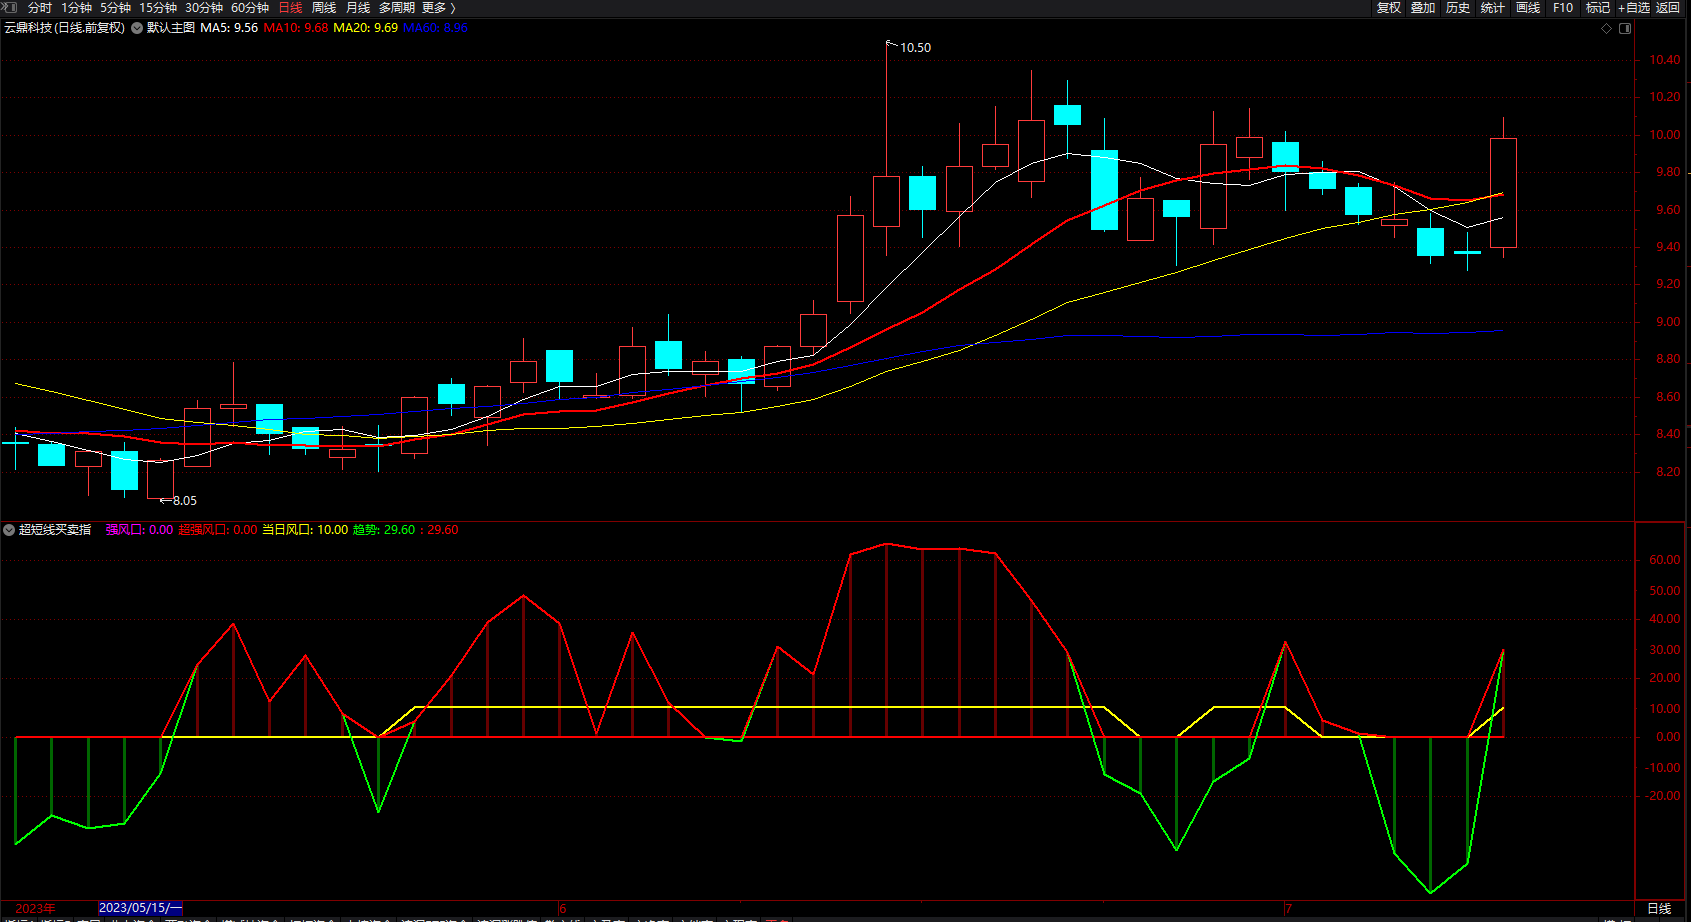Click the 超短线买卖指 indicator name
This screenshot has width=1691, height=922.
coord(55,530)
